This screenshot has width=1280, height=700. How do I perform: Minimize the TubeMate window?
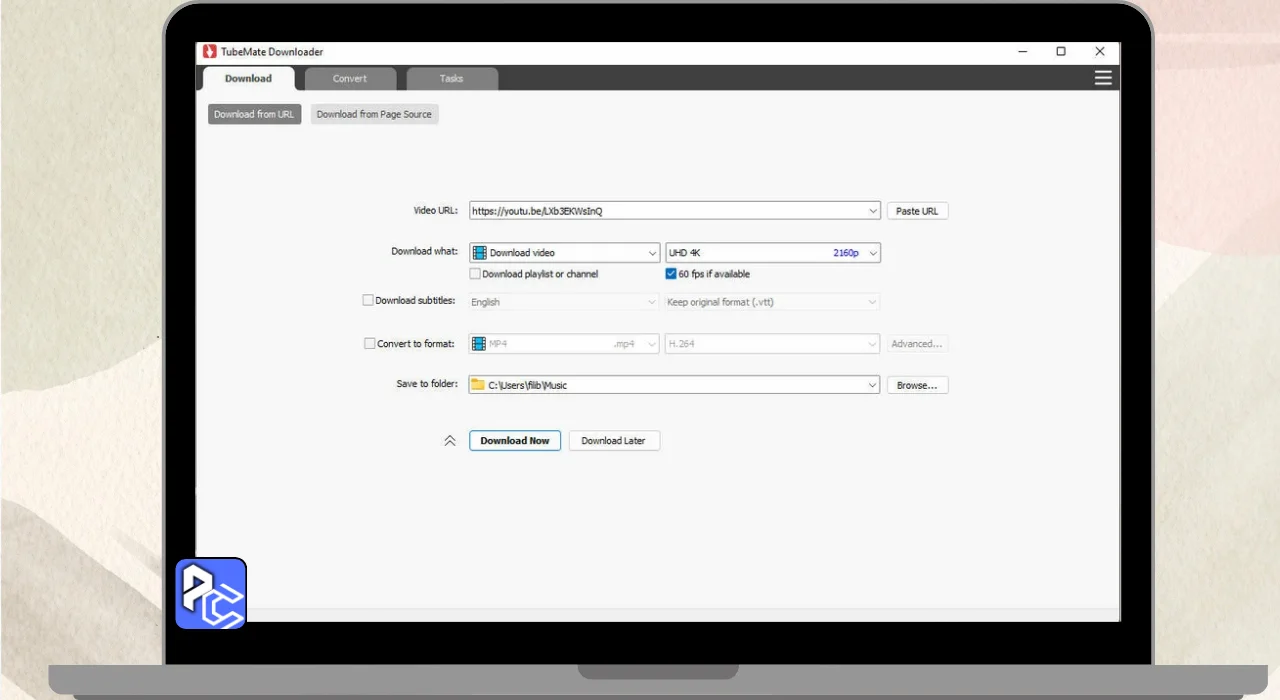[1022, 52]
